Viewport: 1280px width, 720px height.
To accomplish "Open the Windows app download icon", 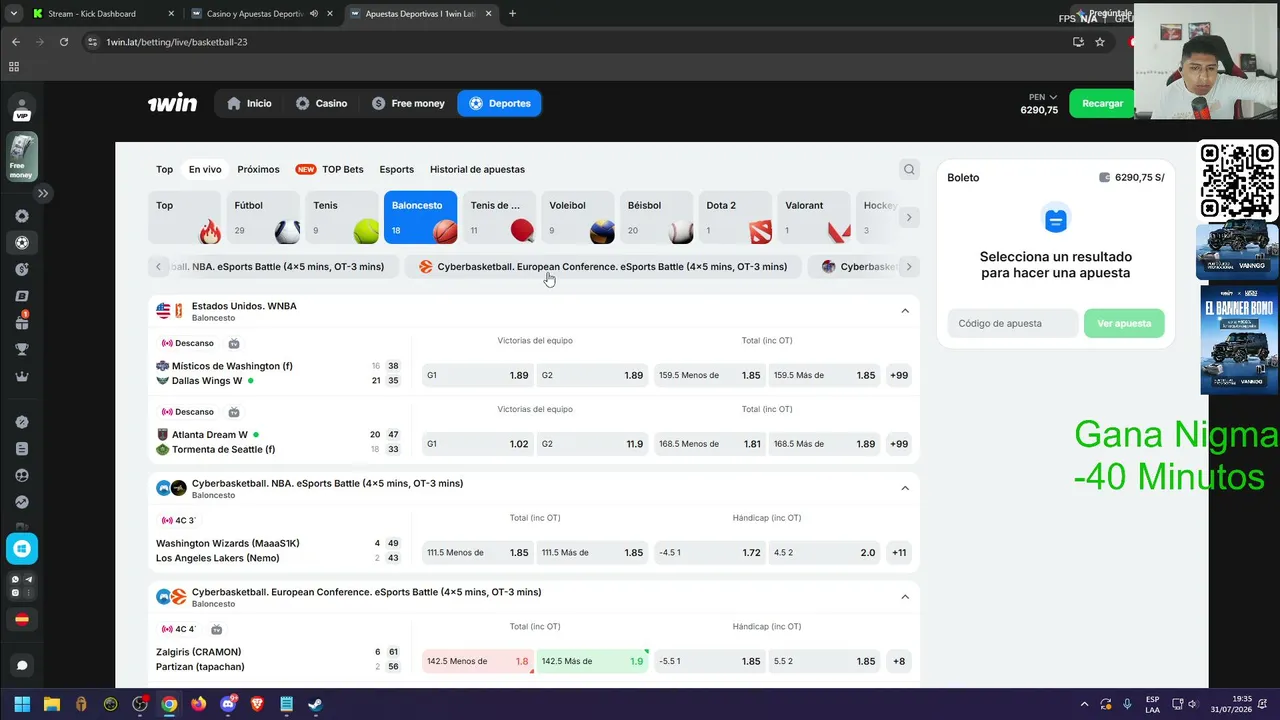I will (22, 548).
